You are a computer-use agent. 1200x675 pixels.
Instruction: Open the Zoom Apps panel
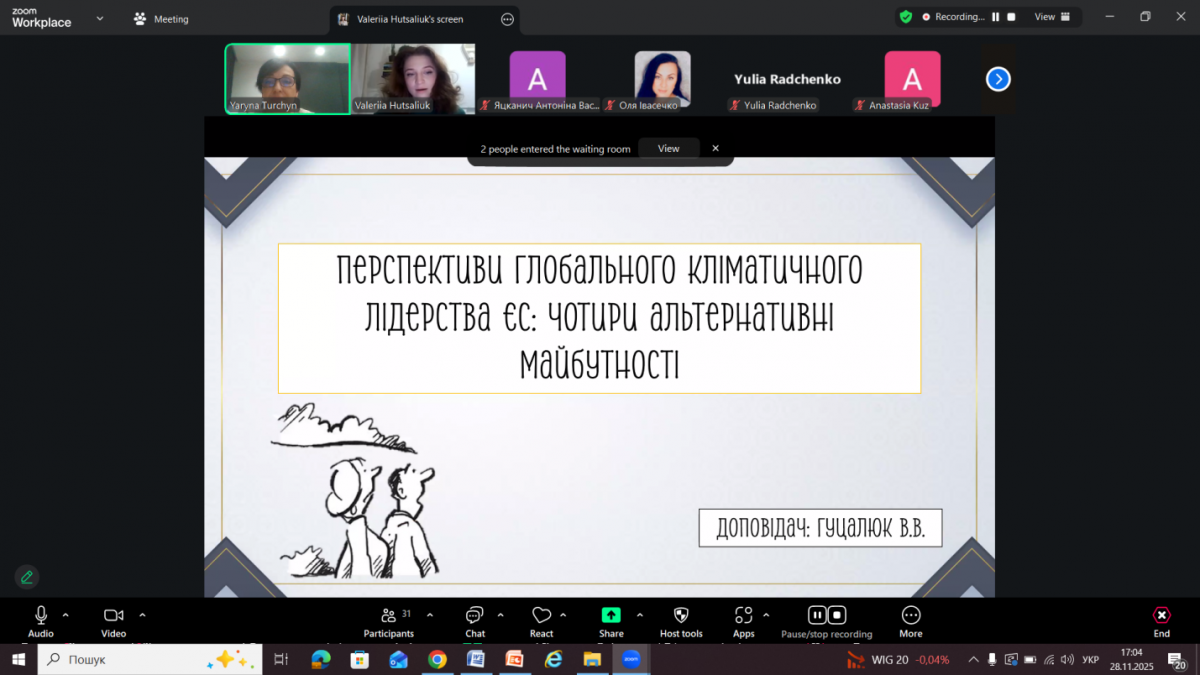(744, 617)
